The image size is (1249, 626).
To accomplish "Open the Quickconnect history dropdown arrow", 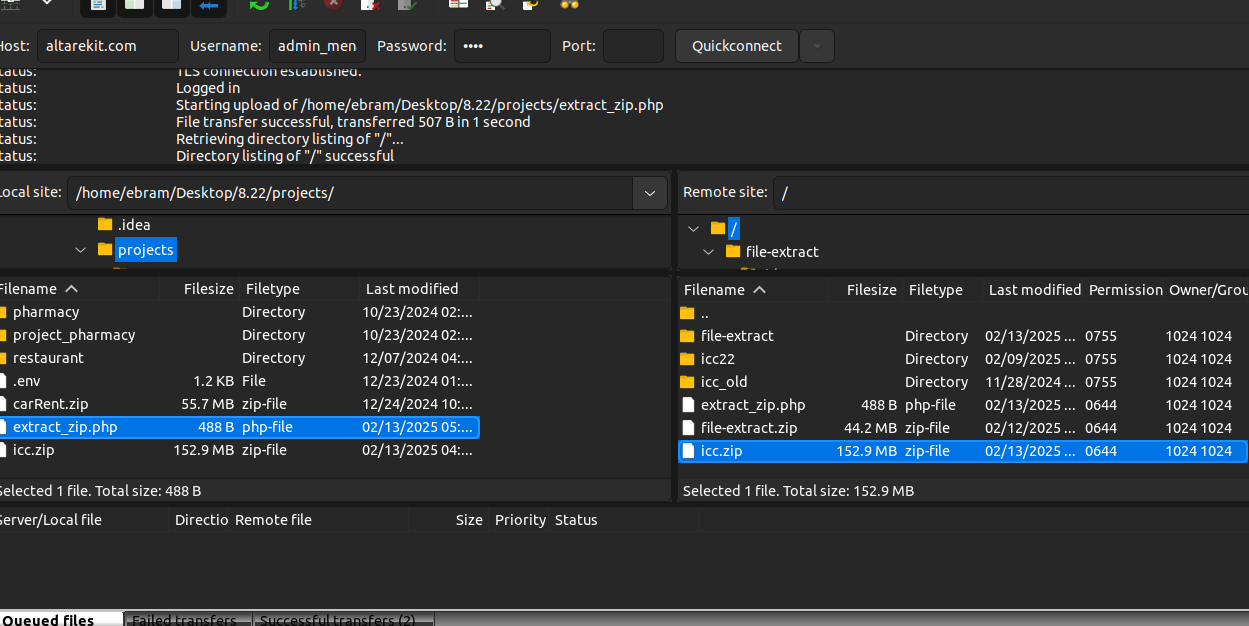I will pos(817,46).
